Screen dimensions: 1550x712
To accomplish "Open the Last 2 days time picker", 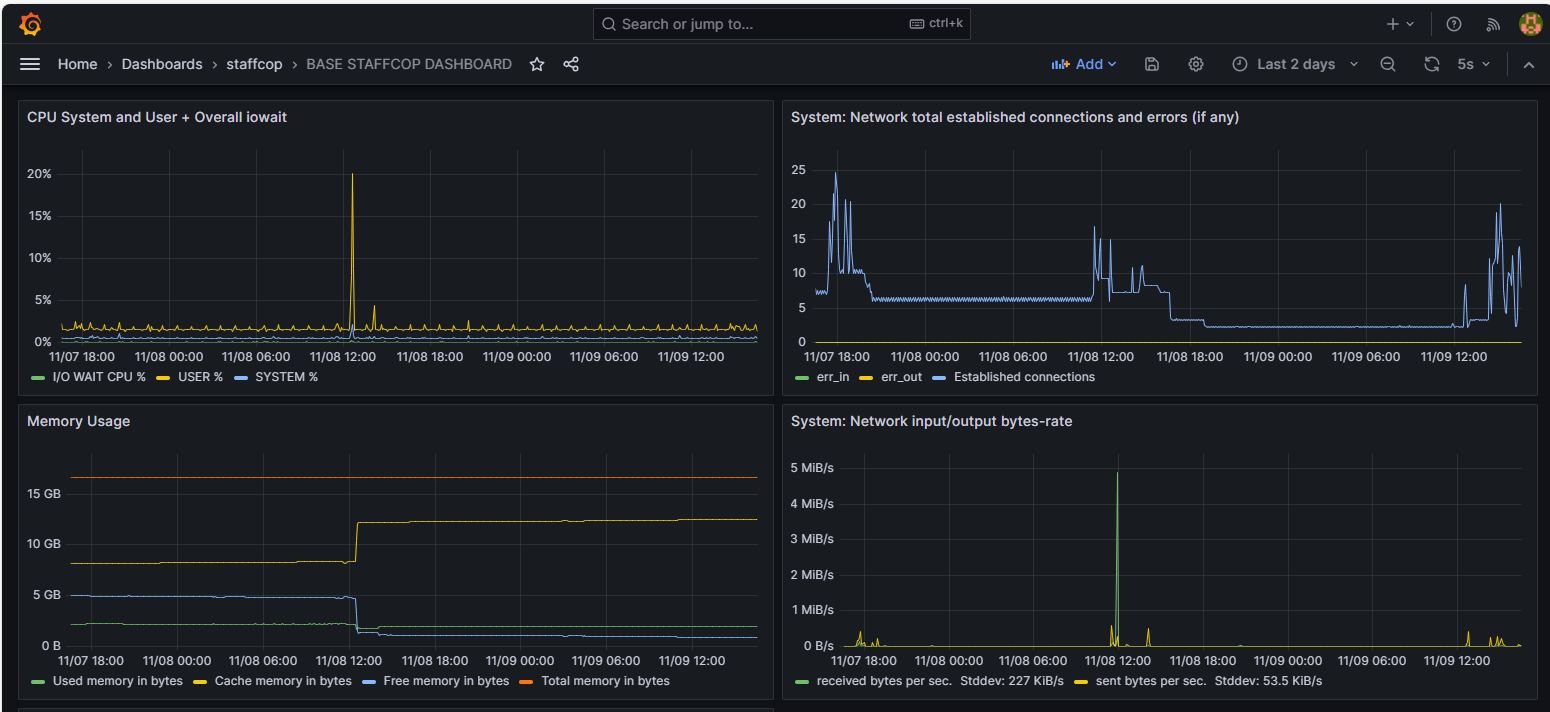I will coord(1294,63).
